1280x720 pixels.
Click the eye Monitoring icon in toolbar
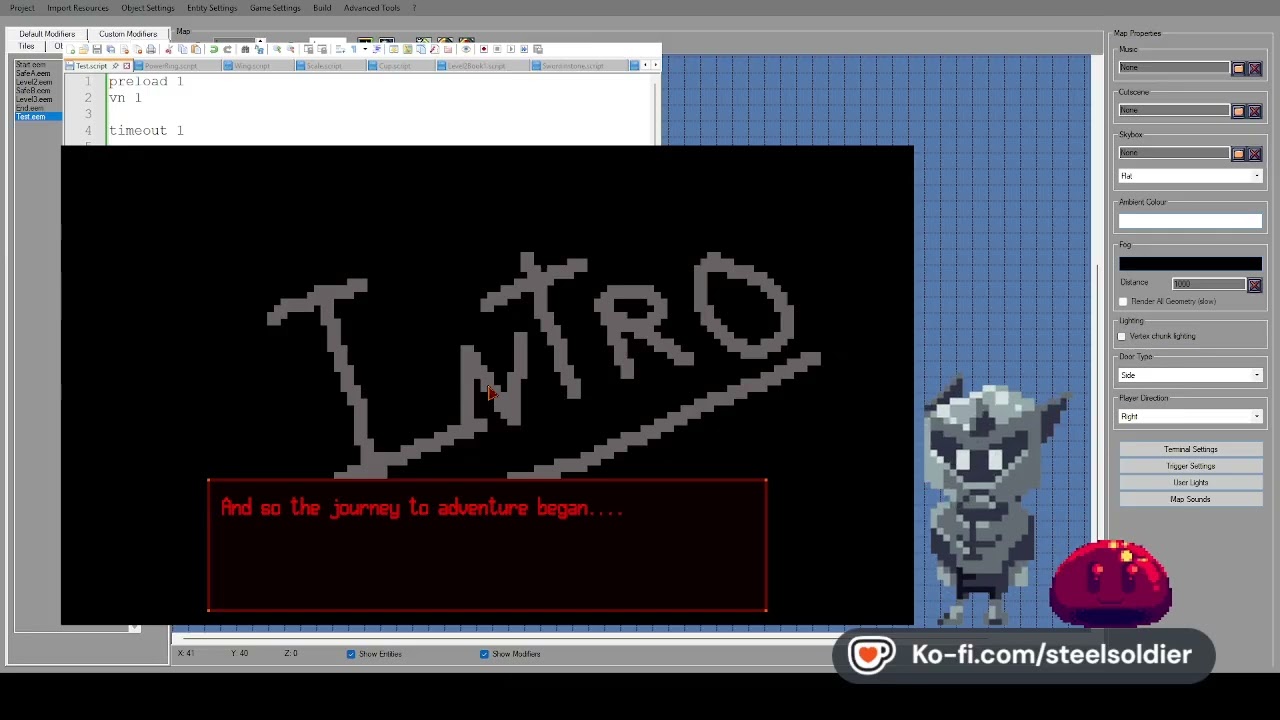click(466, 49)
